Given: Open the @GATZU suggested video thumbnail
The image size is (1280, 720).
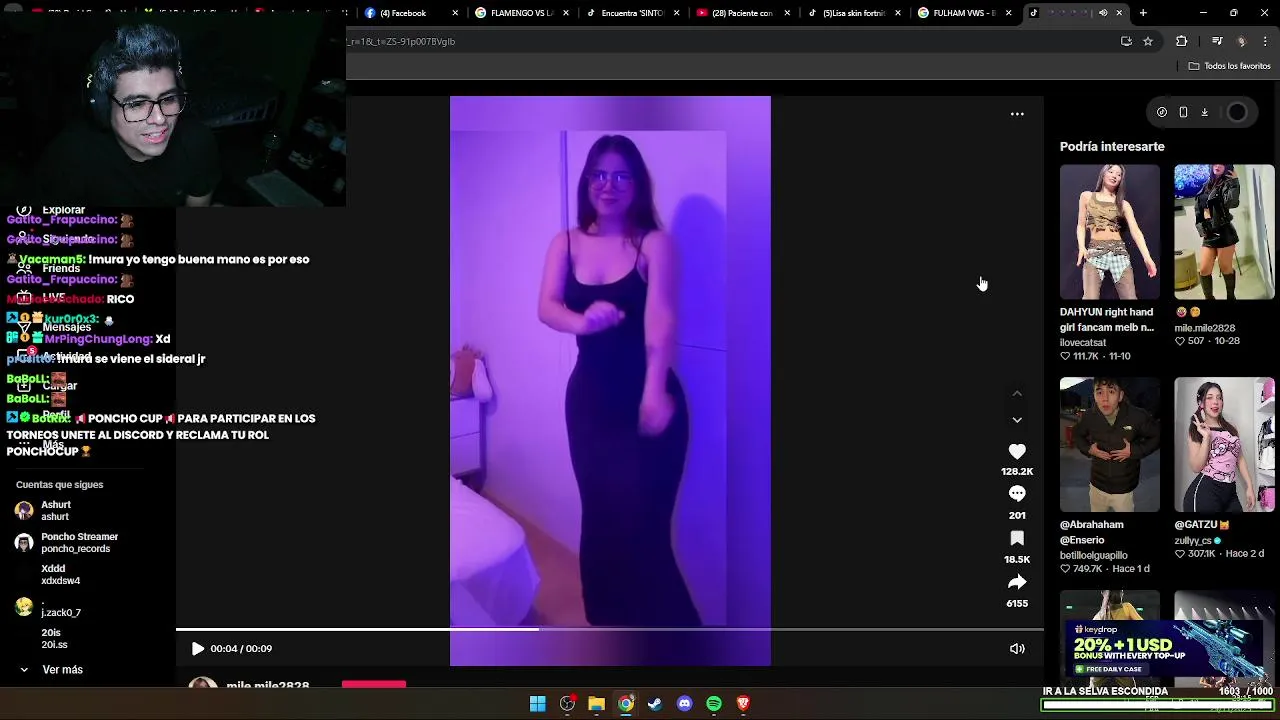Looking at the screenshot, I should click(1224, 445).
